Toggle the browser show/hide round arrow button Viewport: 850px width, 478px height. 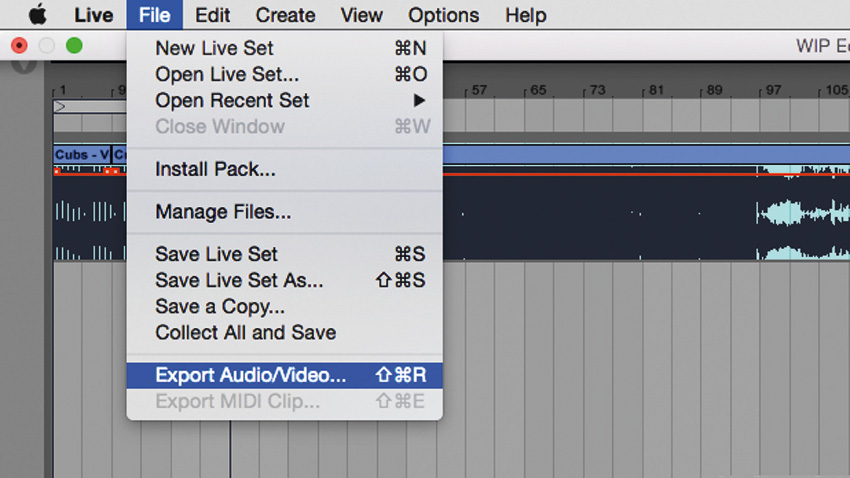click(24, 64)
